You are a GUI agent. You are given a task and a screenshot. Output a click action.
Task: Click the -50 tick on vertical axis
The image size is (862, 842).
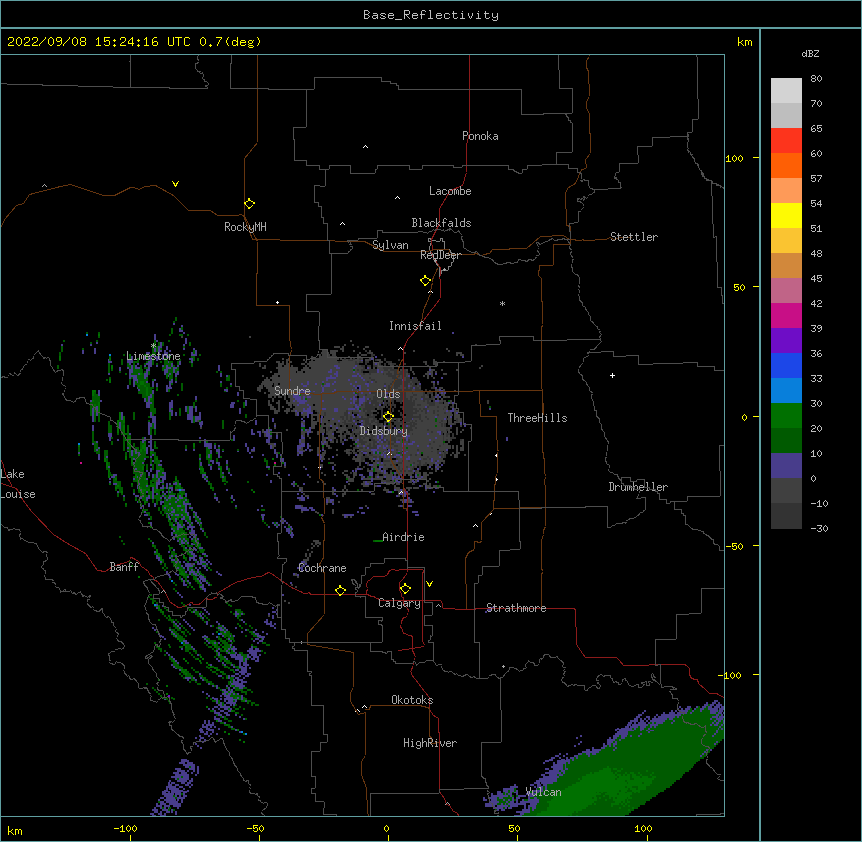(734, 546)
